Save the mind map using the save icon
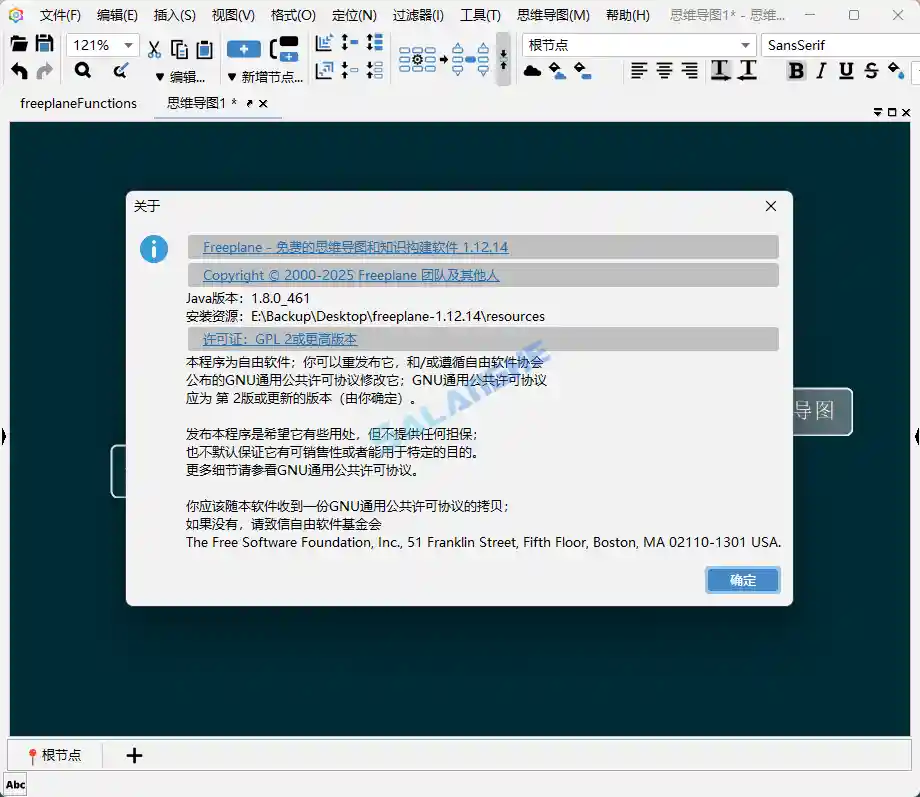920x797 pixels. coord(45,45)
